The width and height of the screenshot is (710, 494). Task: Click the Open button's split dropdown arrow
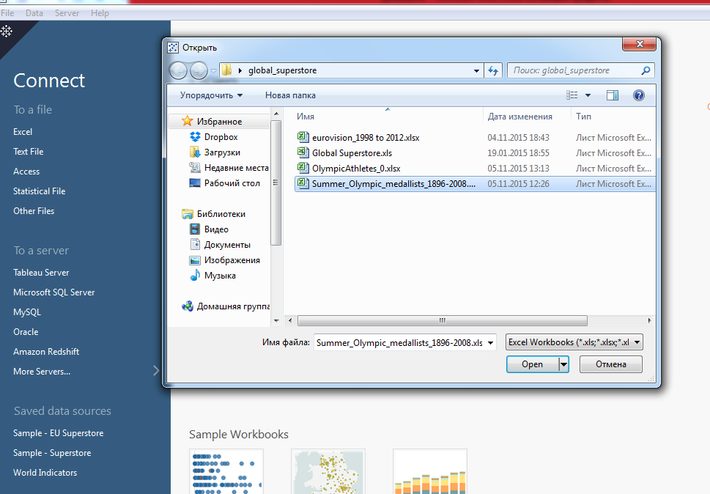coord(563,364)
